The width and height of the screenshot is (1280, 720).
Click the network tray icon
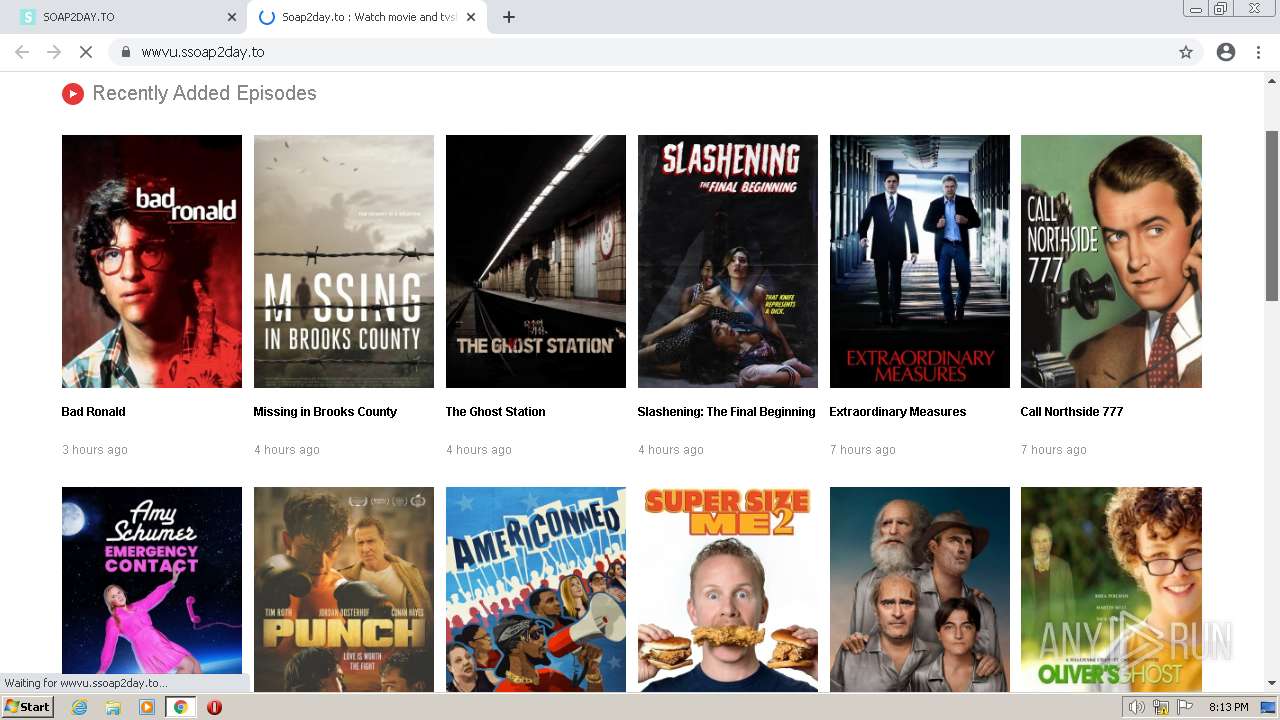pos(1161,707)
